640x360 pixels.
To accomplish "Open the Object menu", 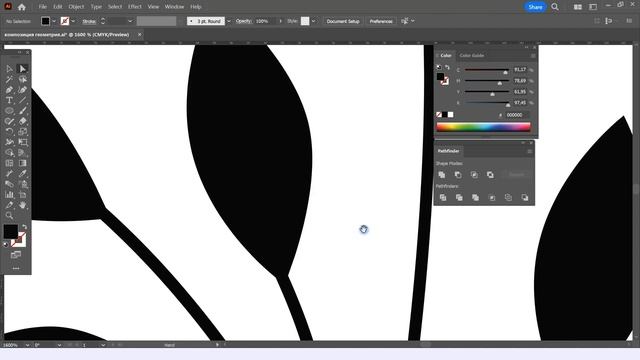I will coord(76,7).
